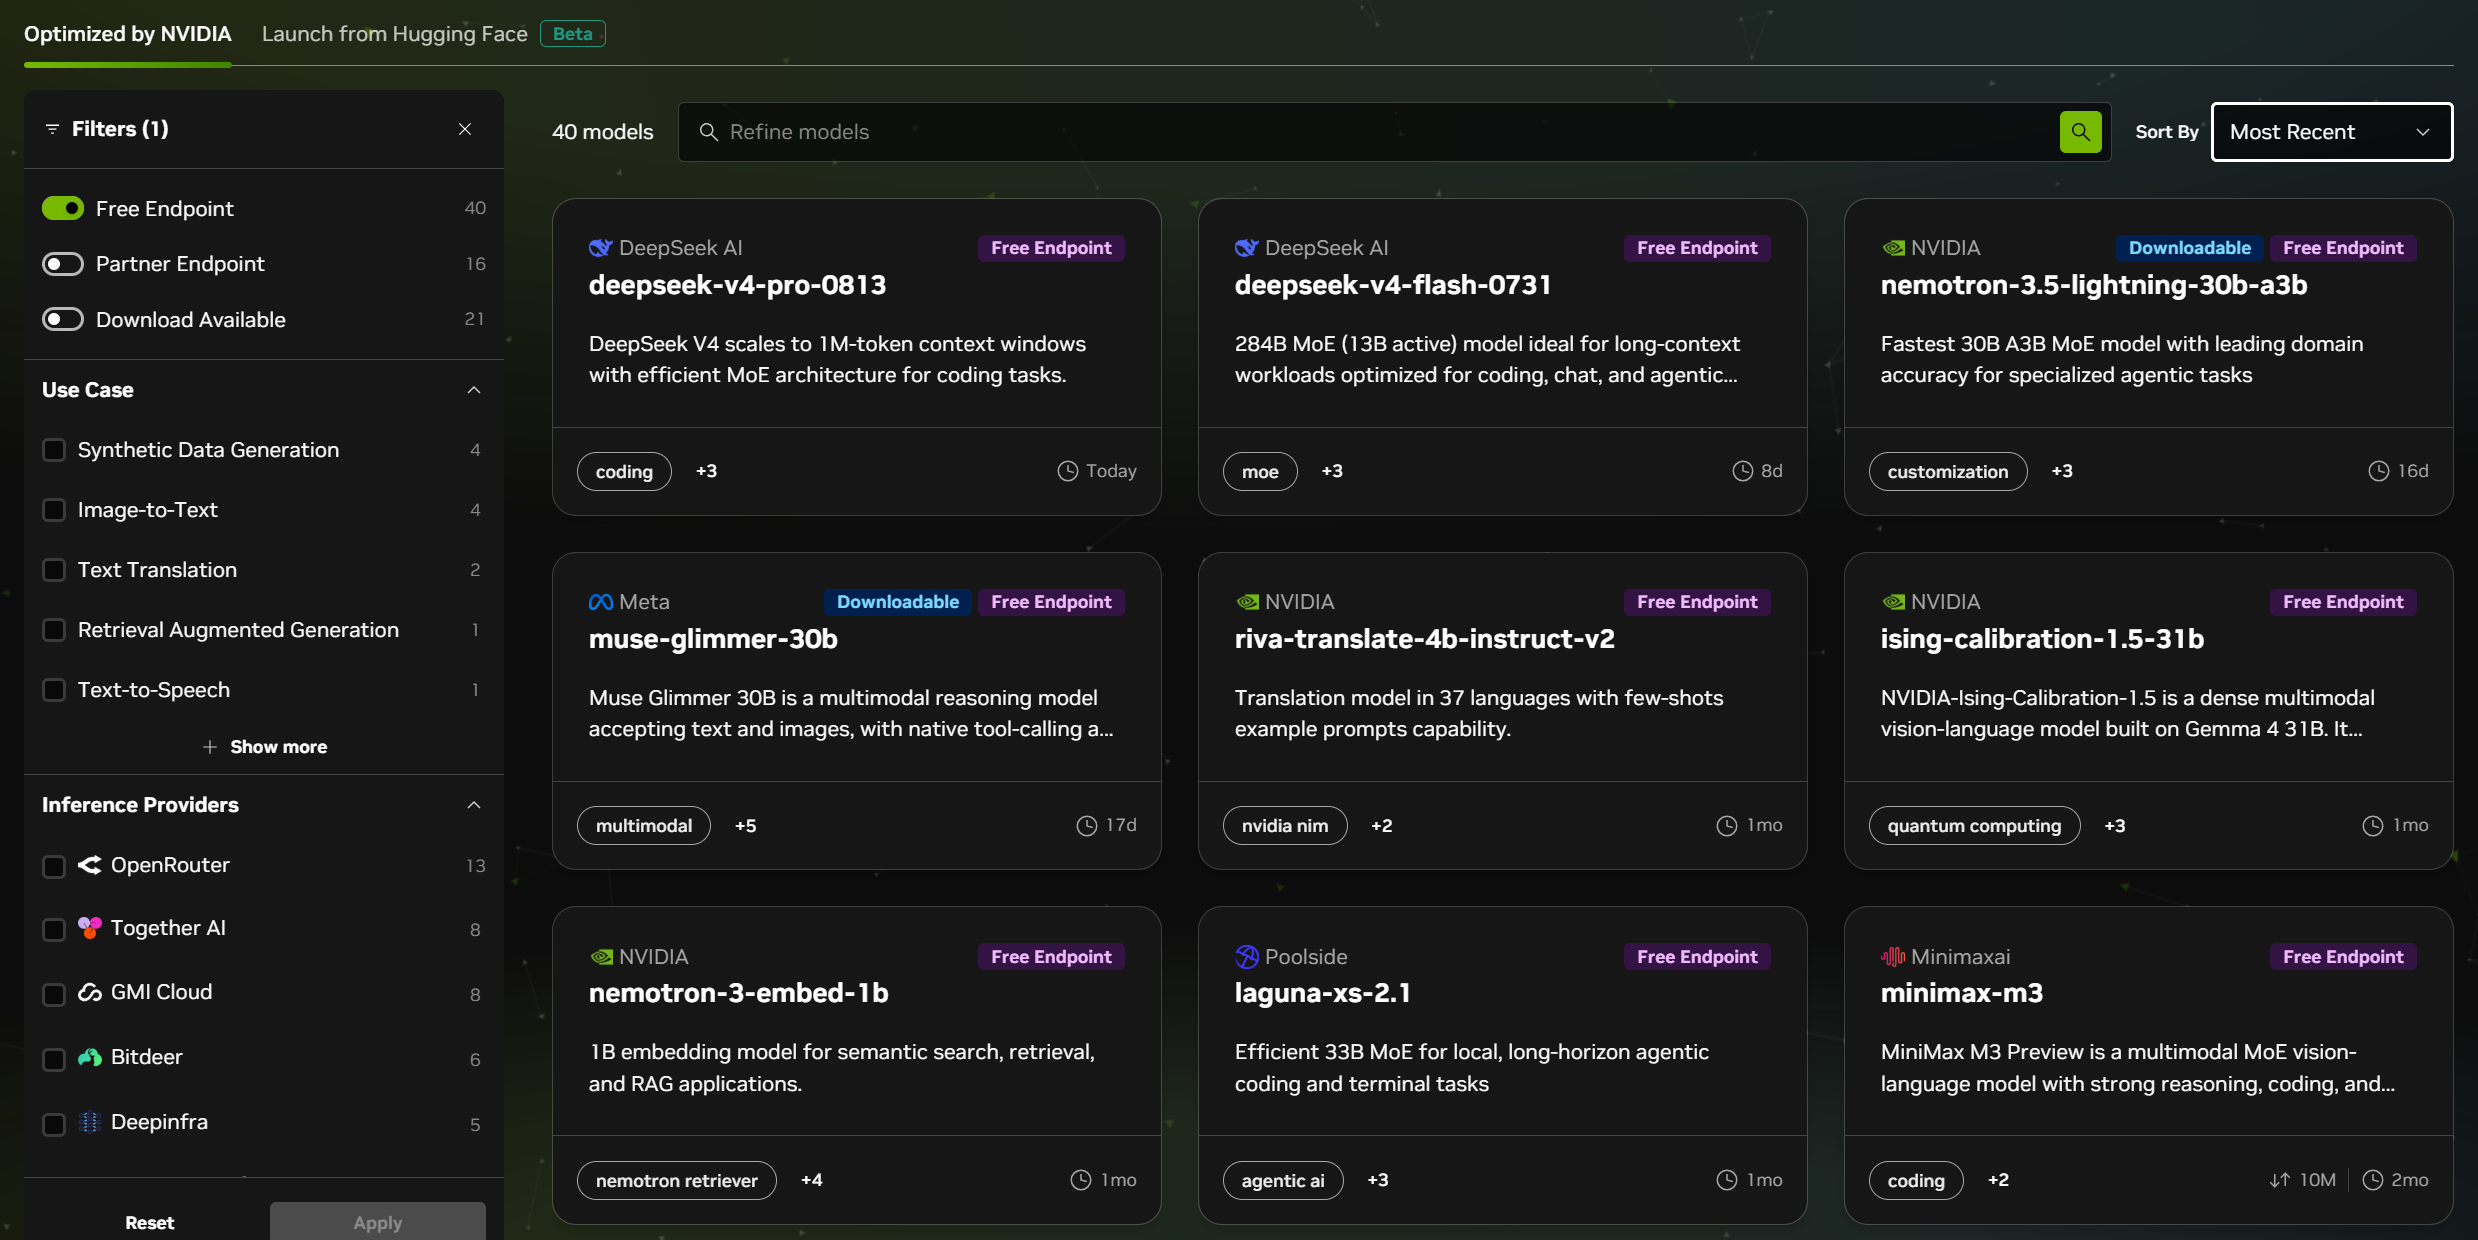
Task: Enable the Partner Endpoint toggle
Action: tap(63, 264)
